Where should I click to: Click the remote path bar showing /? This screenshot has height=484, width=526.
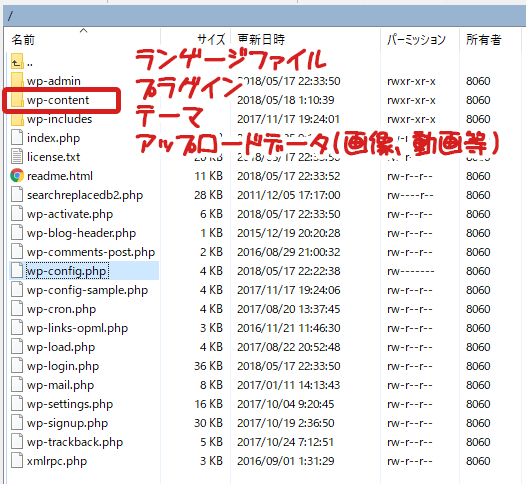pos(265,16)
